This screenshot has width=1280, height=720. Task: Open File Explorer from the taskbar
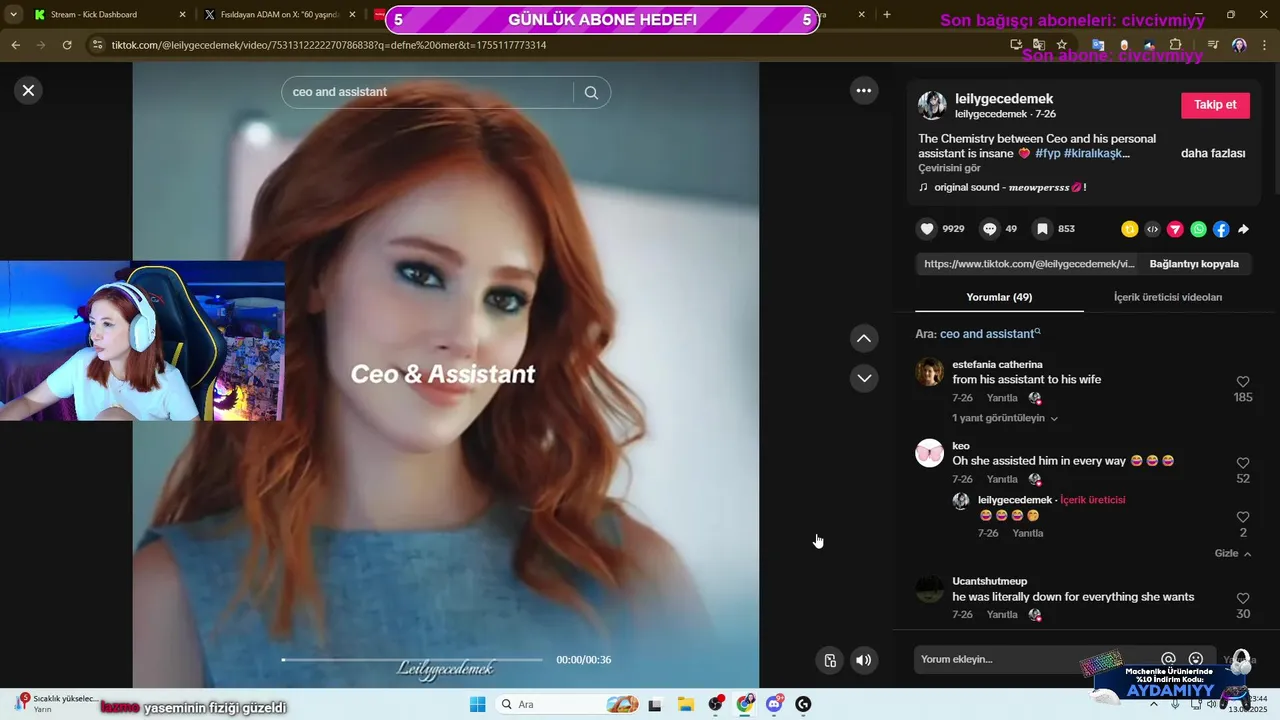685,704
